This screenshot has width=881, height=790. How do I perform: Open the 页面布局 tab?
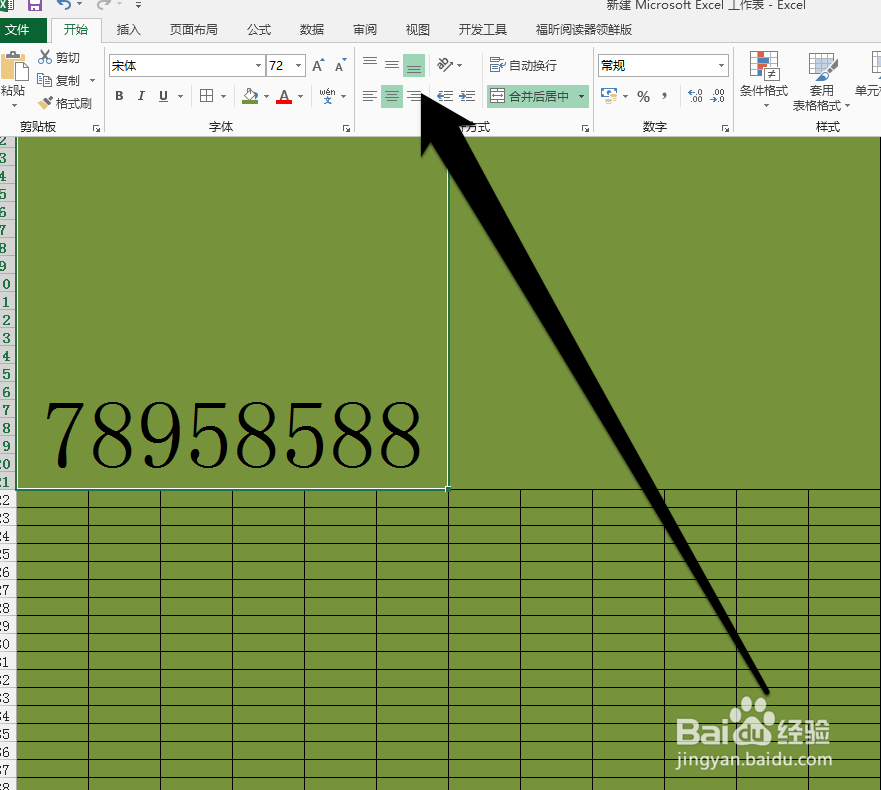point(194,30)
